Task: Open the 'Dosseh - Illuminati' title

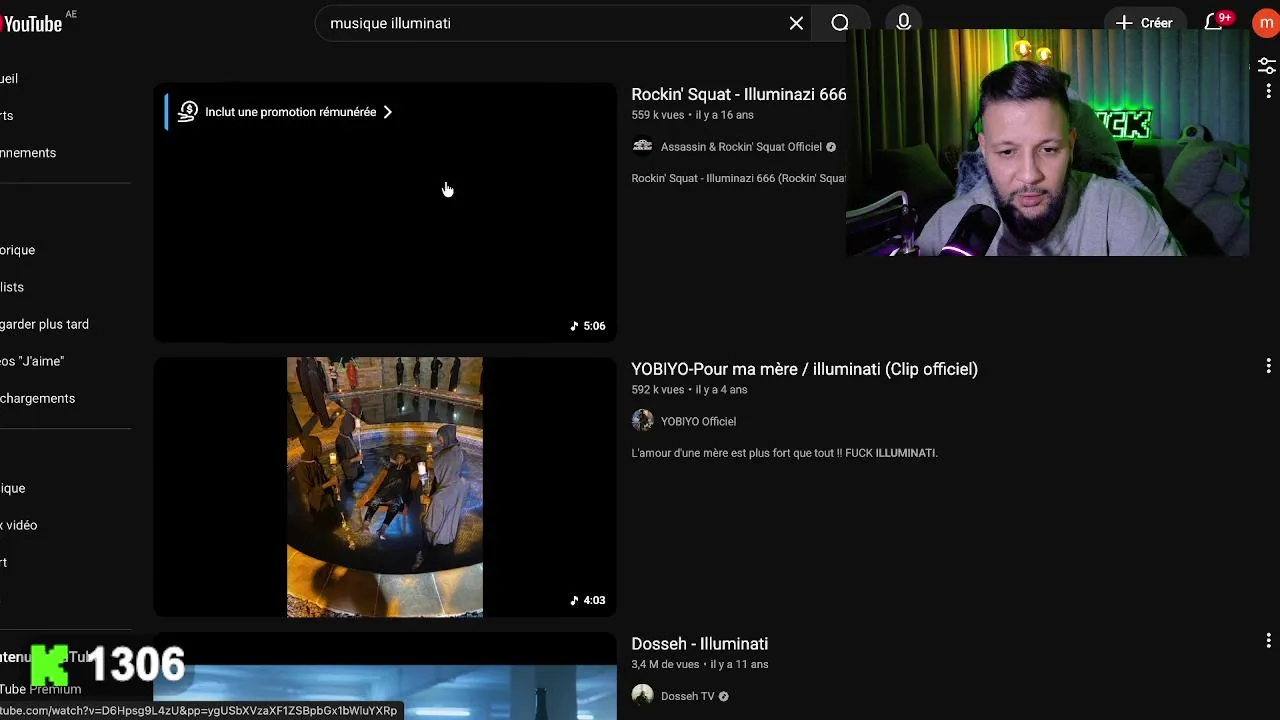Action: (x=700, y=644)
